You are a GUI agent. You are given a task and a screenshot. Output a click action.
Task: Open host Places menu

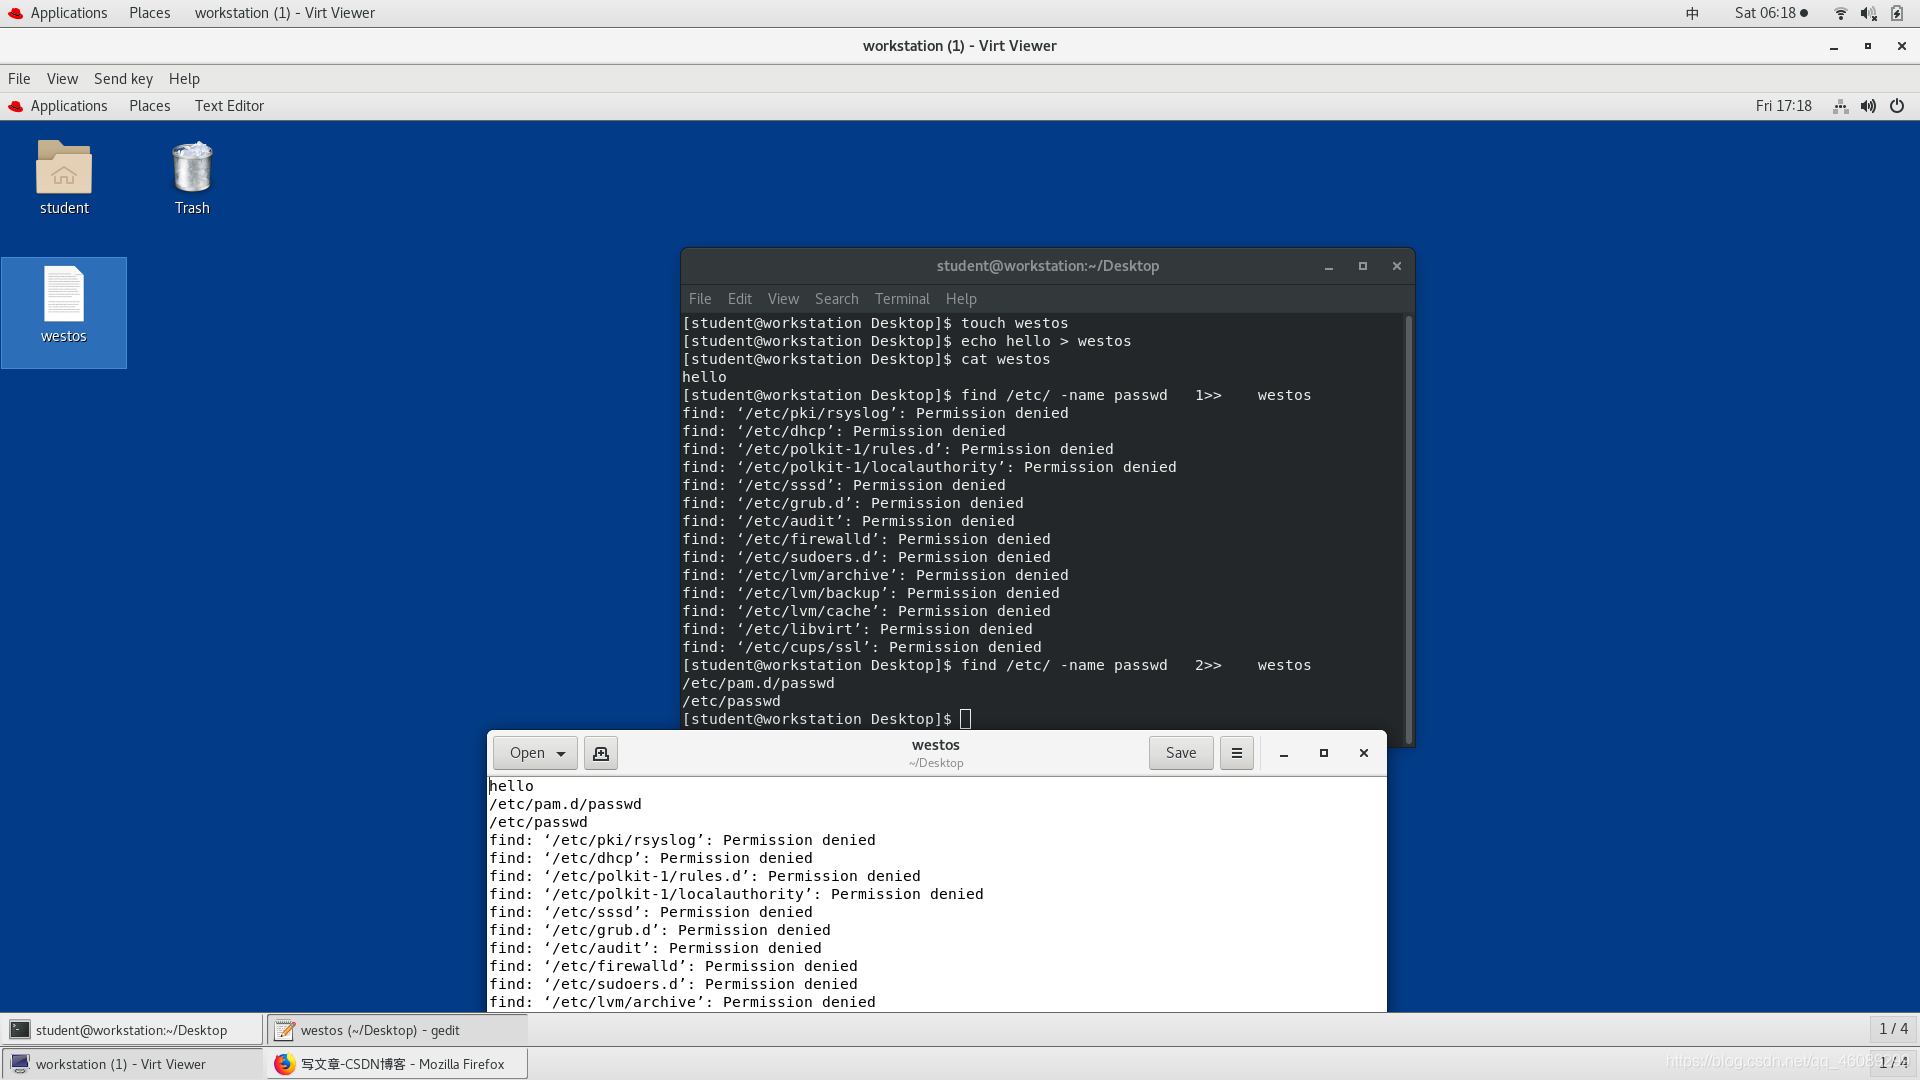coord(149,13)
